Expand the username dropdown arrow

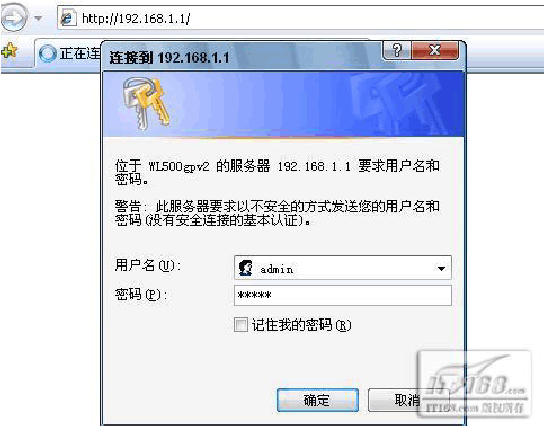click(x=441, y=268)
